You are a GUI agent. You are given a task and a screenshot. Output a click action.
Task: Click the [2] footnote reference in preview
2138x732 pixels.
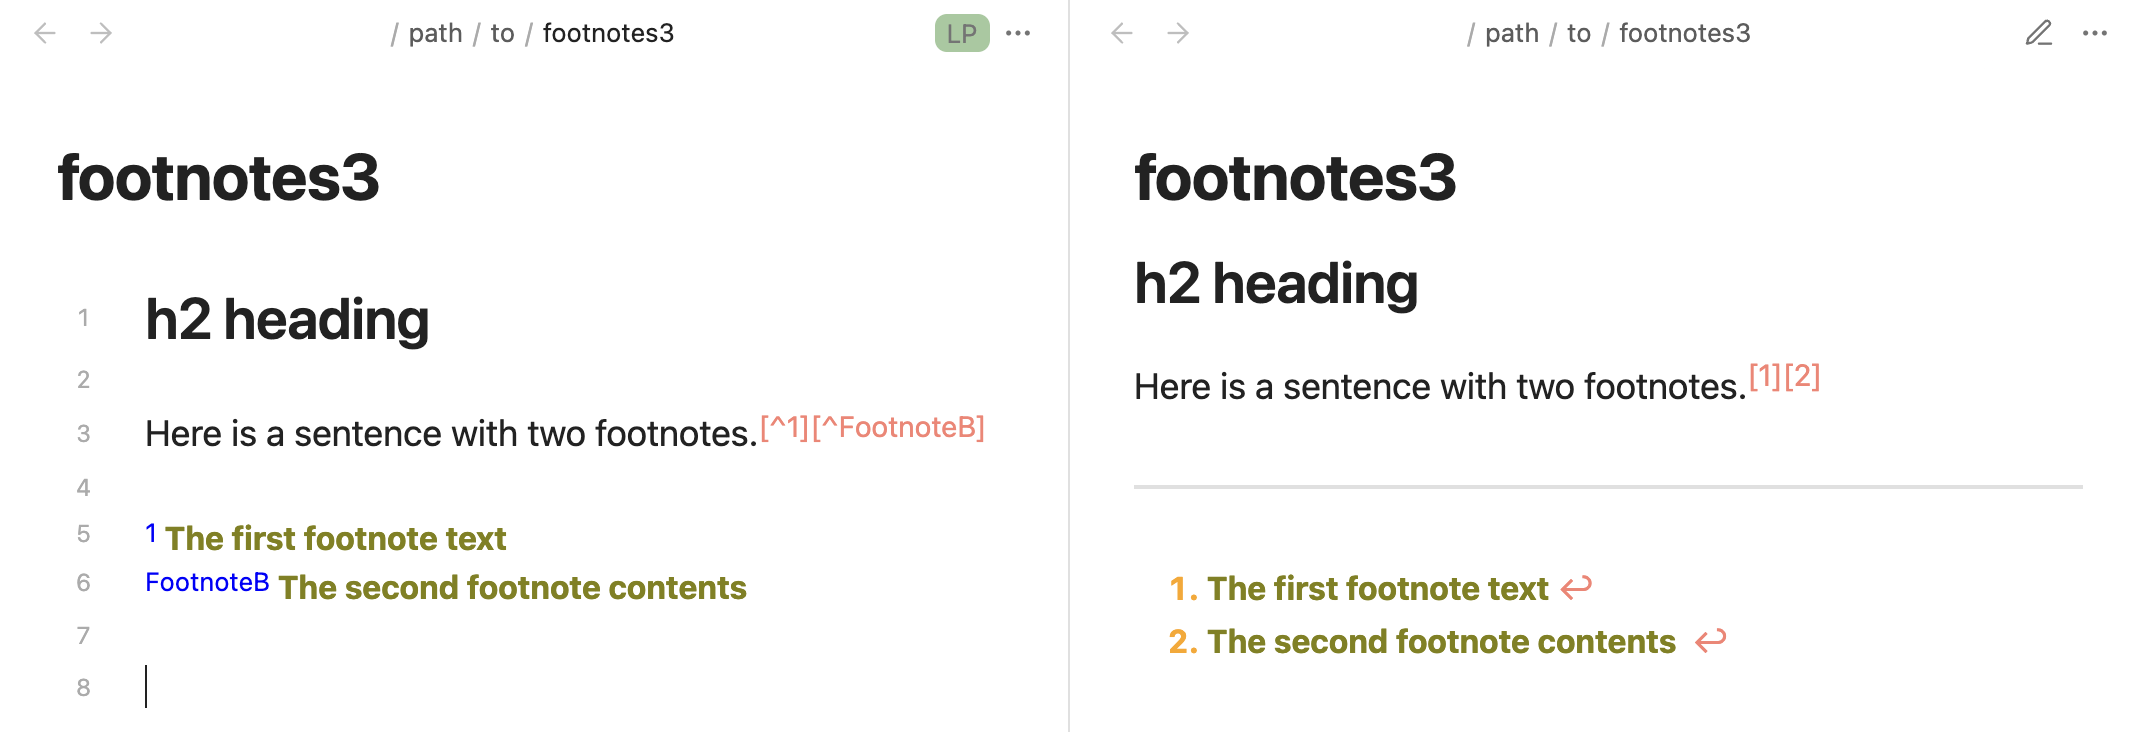(x=1802, y=376)
